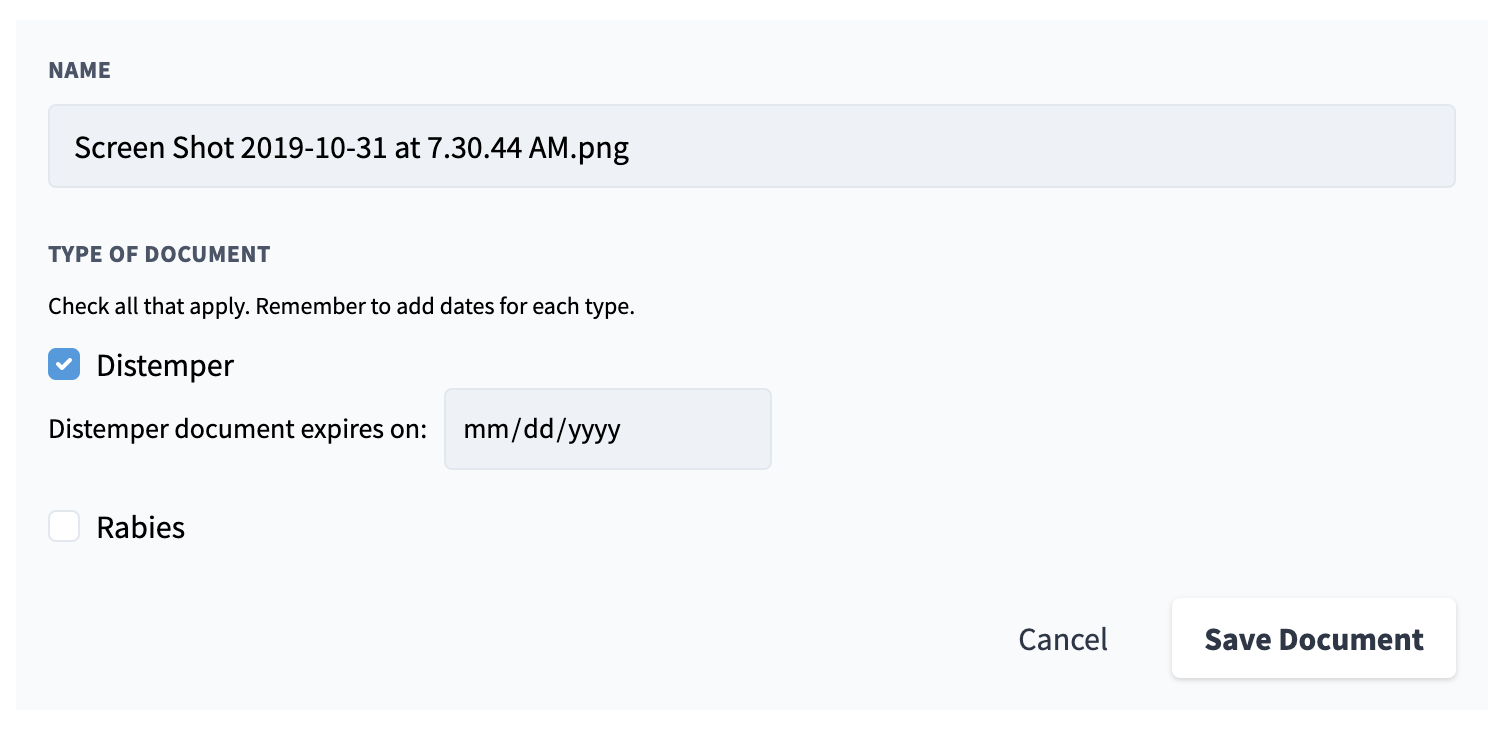The image size is (1504, 732).
Task: Click empty space in the Name field
Action: [x=1000, y=147]
